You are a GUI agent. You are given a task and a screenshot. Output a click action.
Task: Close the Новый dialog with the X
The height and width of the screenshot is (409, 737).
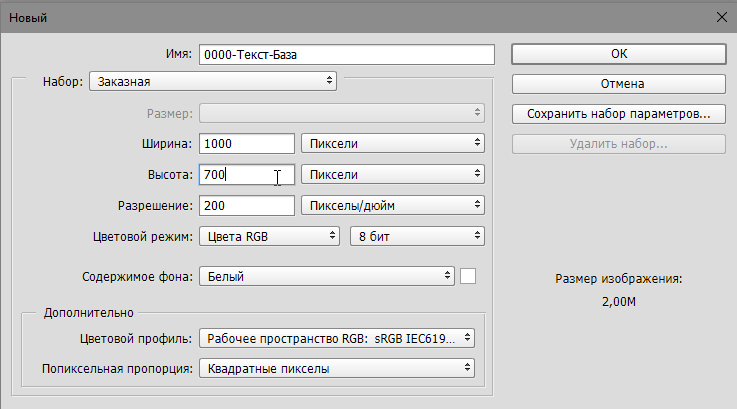tap(720, 17)
